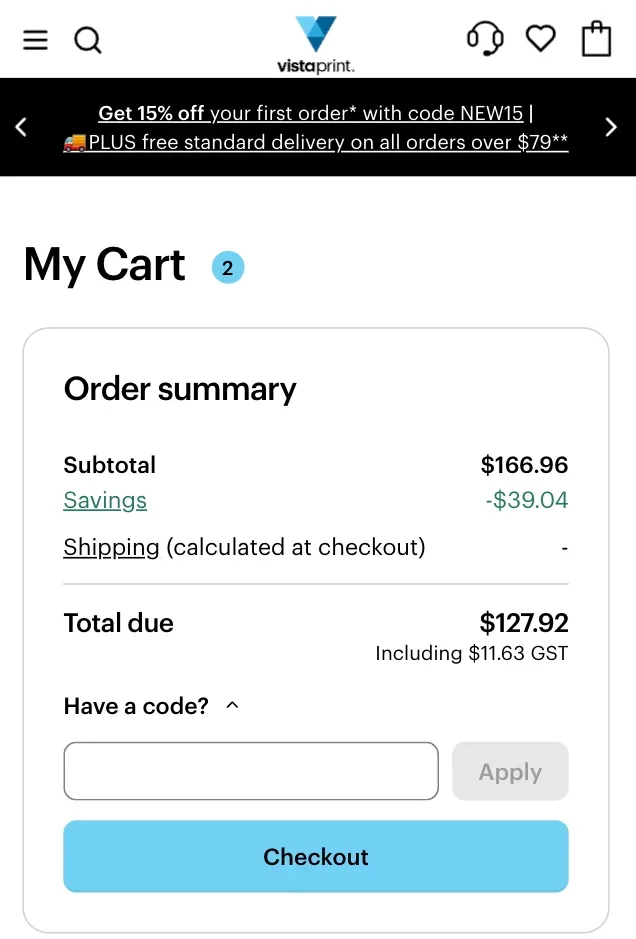Open favorites with the heart icon
This screenshot has width=636, height=939.
click(x=540, y=39)
